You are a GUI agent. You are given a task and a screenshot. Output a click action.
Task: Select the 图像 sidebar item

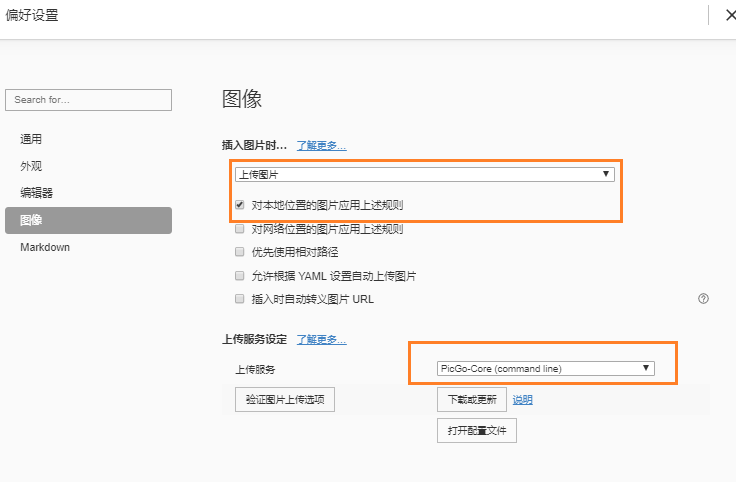31,220
